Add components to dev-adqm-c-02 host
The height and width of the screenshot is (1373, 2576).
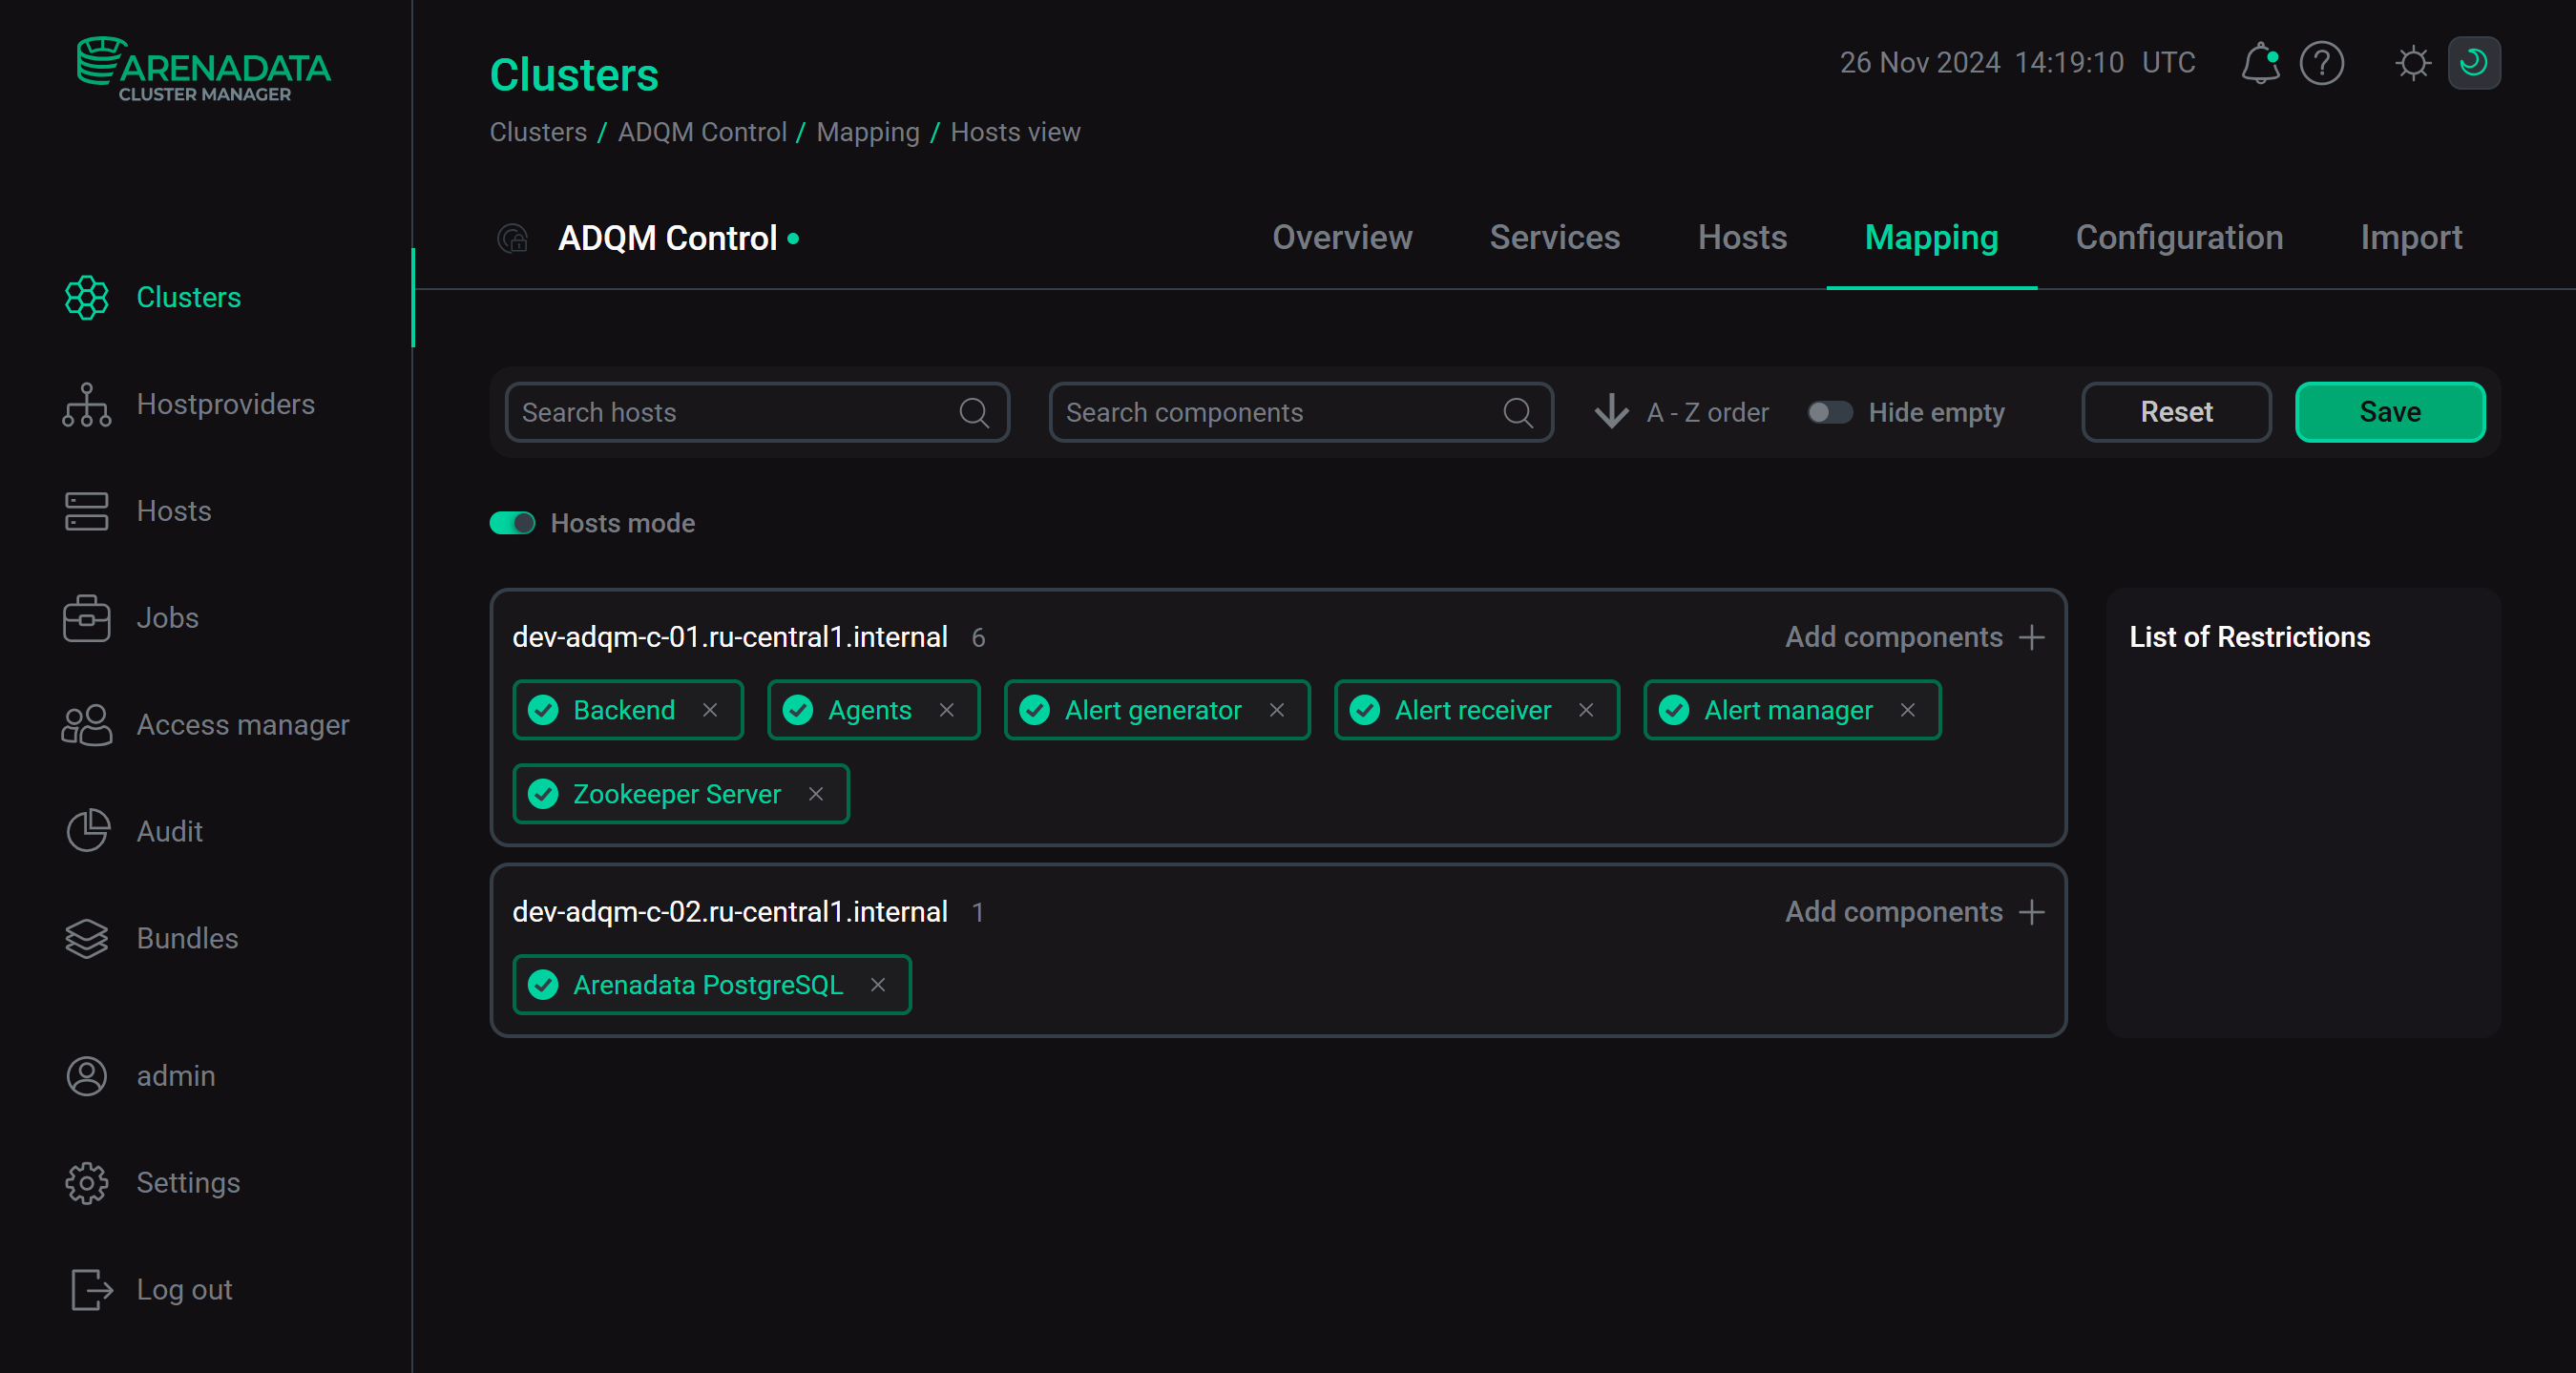[x=1914, y=912]
